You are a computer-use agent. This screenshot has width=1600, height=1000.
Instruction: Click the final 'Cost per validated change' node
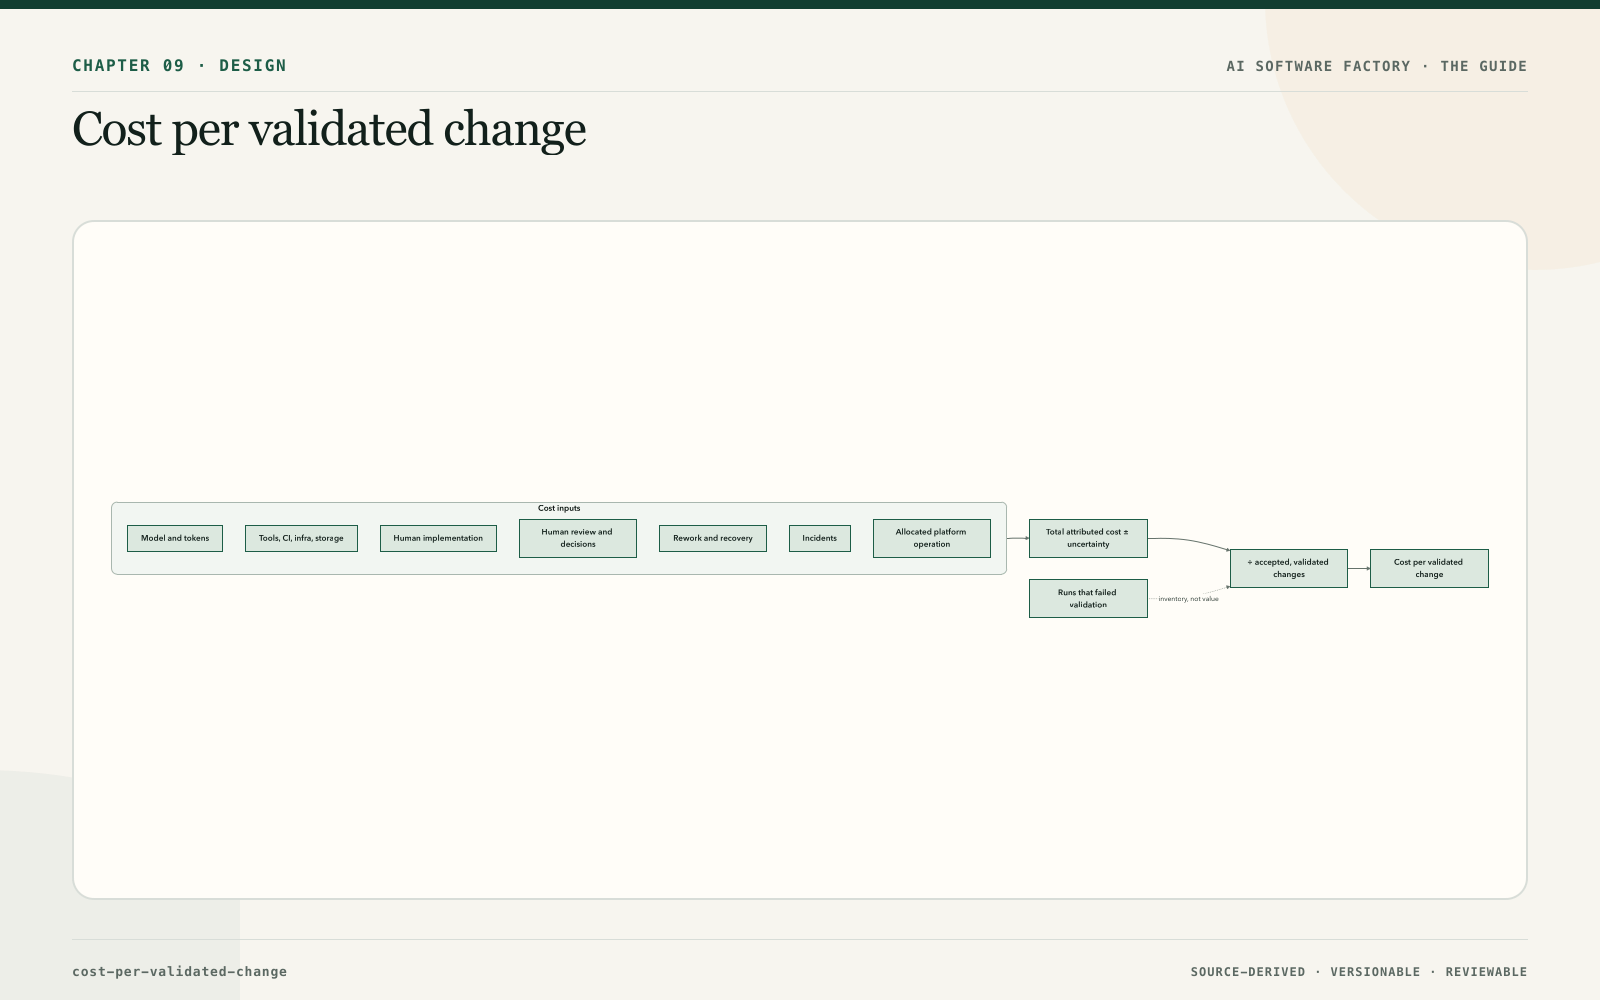coord(1429,568)
